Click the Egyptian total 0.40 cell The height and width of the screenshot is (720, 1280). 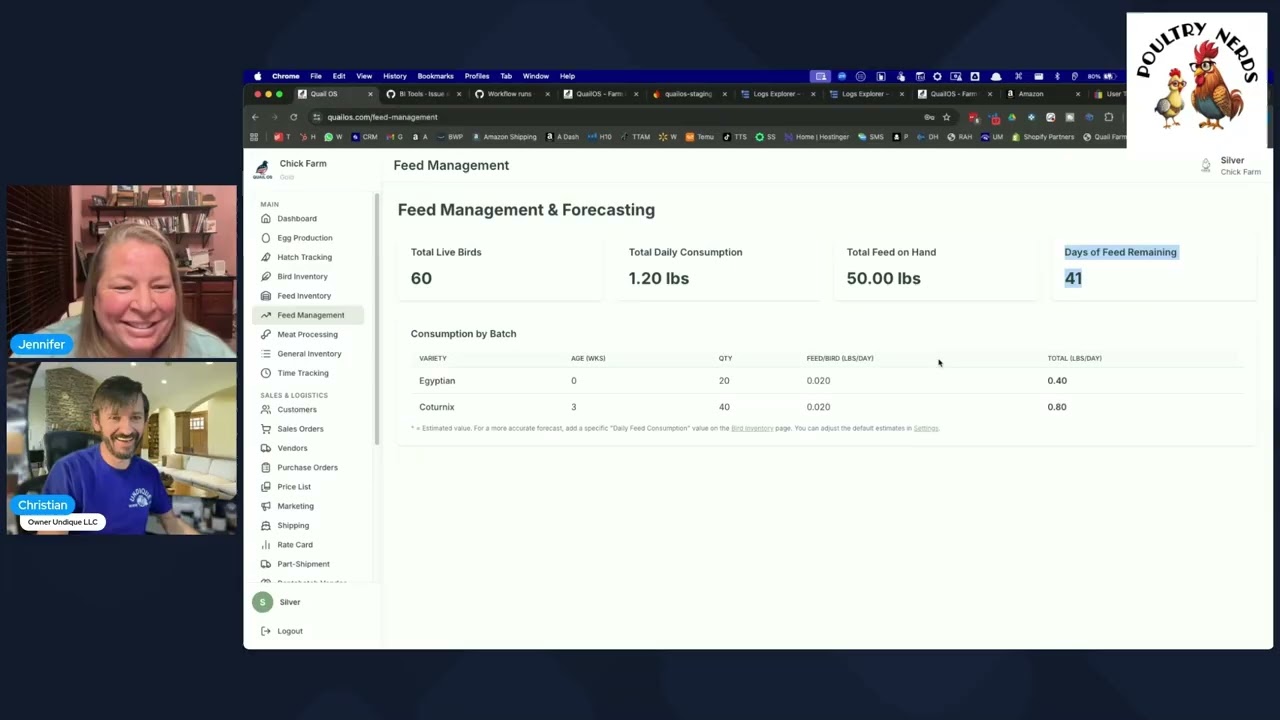pyautogui.click(x=1057, y=381)
